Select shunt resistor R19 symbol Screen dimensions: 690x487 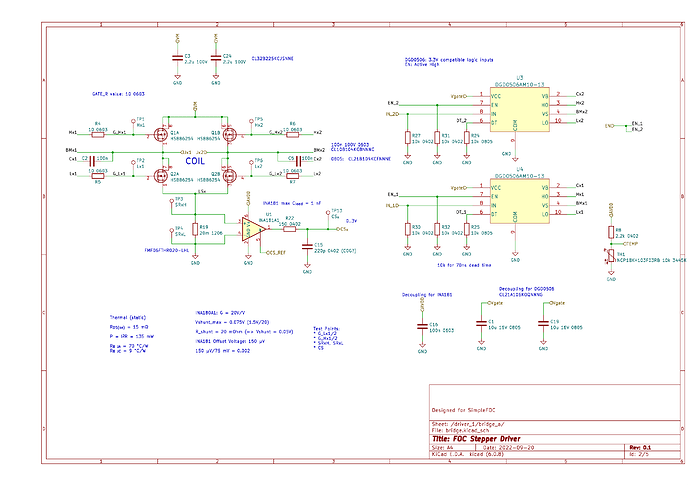[195, 229]
